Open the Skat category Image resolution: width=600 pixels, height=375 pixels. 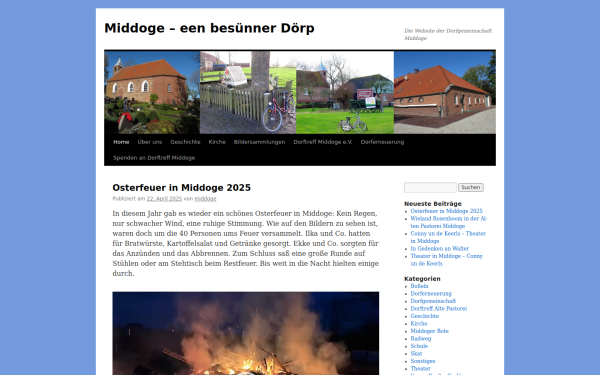point(416,354)
